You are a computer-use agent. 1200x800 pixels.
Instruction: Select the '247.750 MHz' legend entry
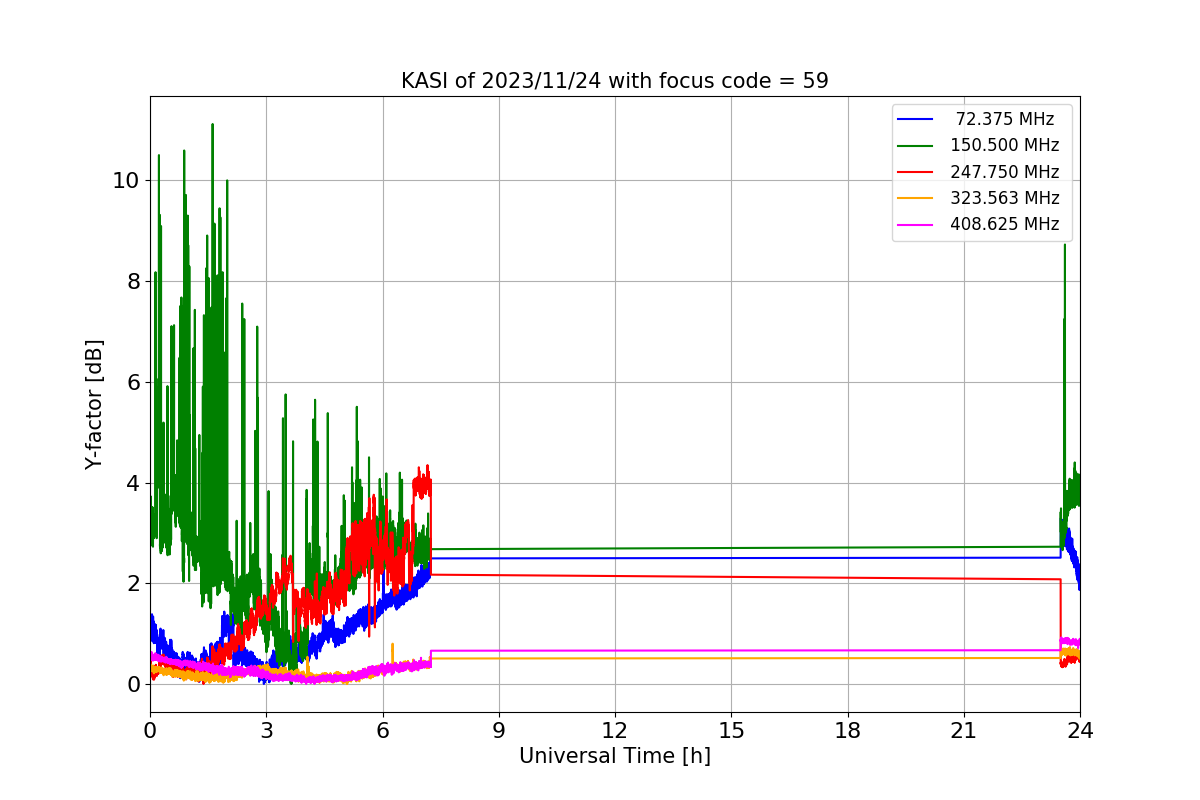[x=1005, y=172]
